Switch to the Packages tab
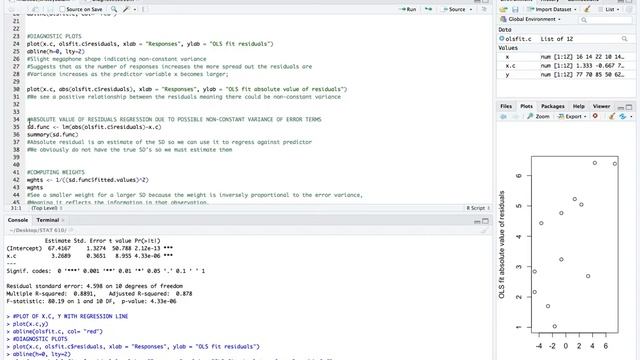640x360 pixels. (x=553, y=106)
